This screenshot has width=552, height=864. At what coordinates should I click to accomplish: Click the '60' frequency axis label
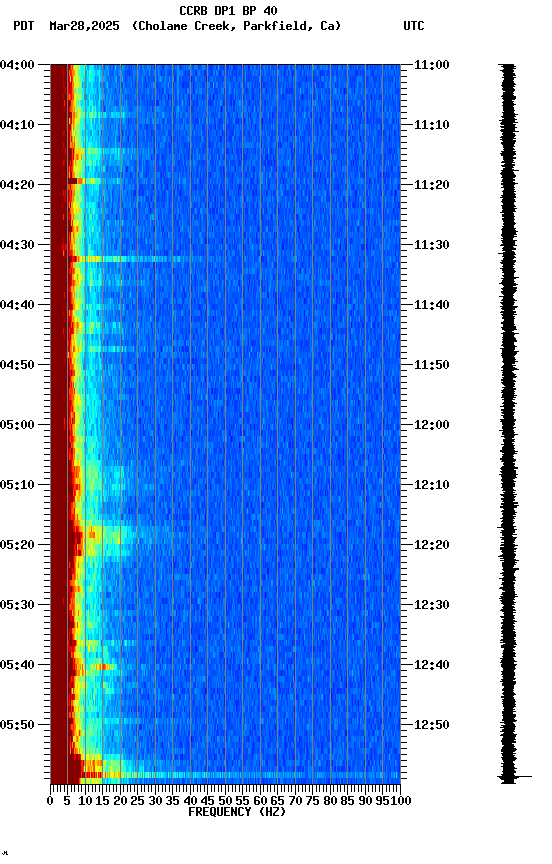tap(260, 801)
